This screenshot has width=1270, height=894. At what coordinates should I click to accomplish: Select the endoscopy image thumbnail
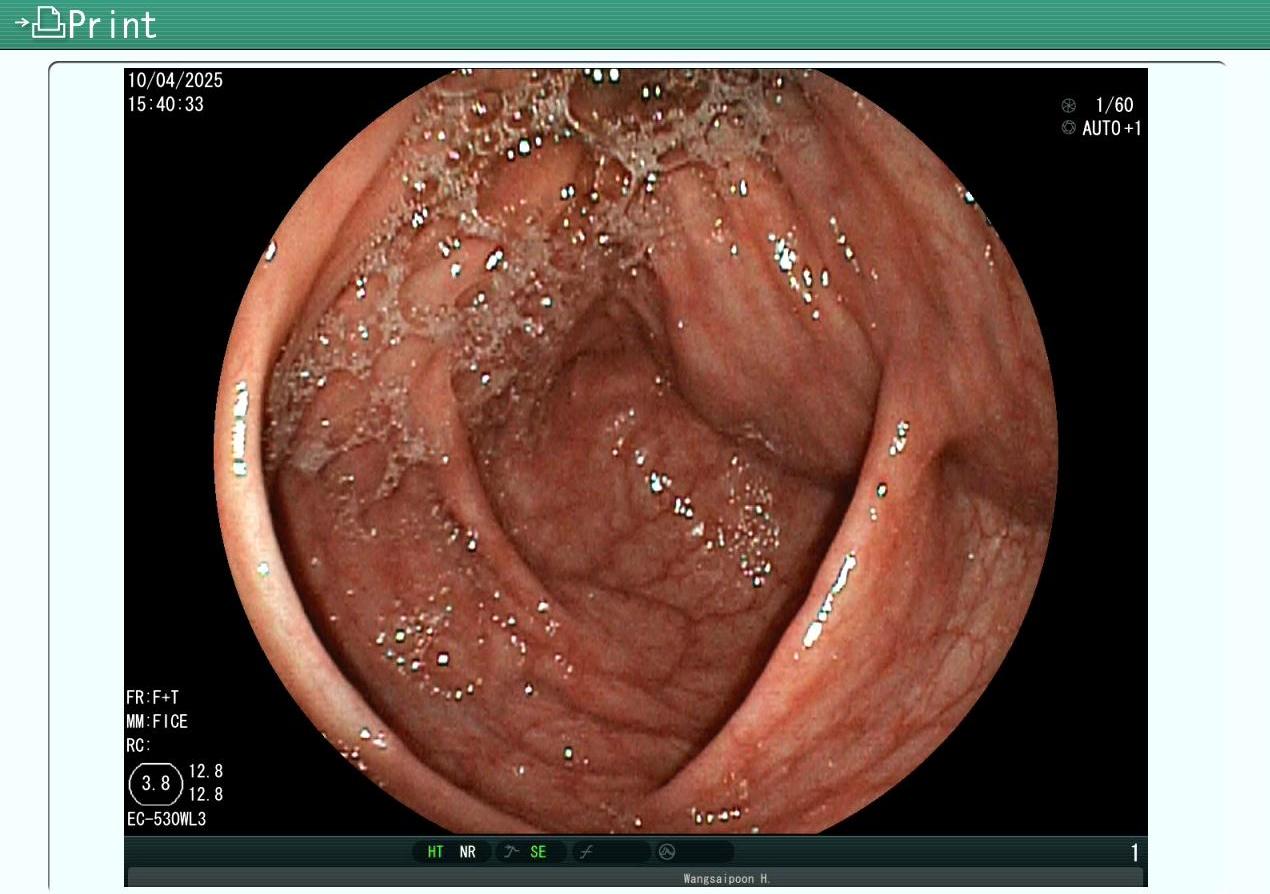tap(636, 451)
